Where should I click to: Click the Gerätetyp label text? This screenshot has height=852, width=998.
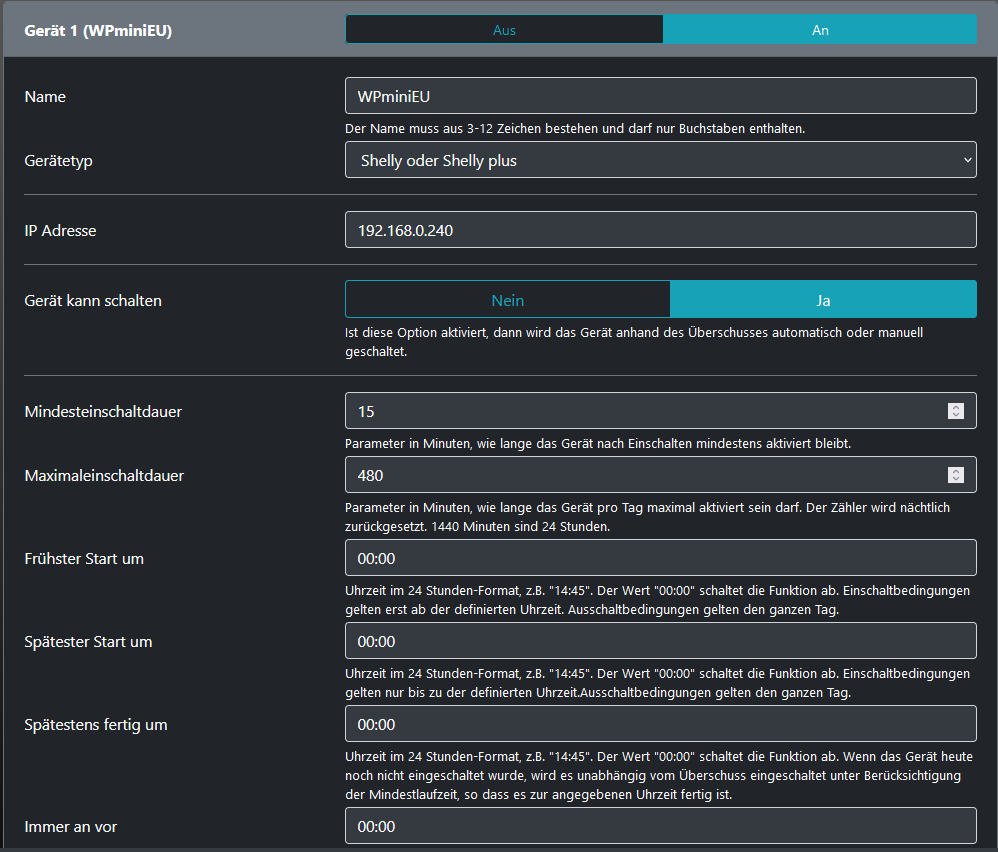click(x=58, y=160)
